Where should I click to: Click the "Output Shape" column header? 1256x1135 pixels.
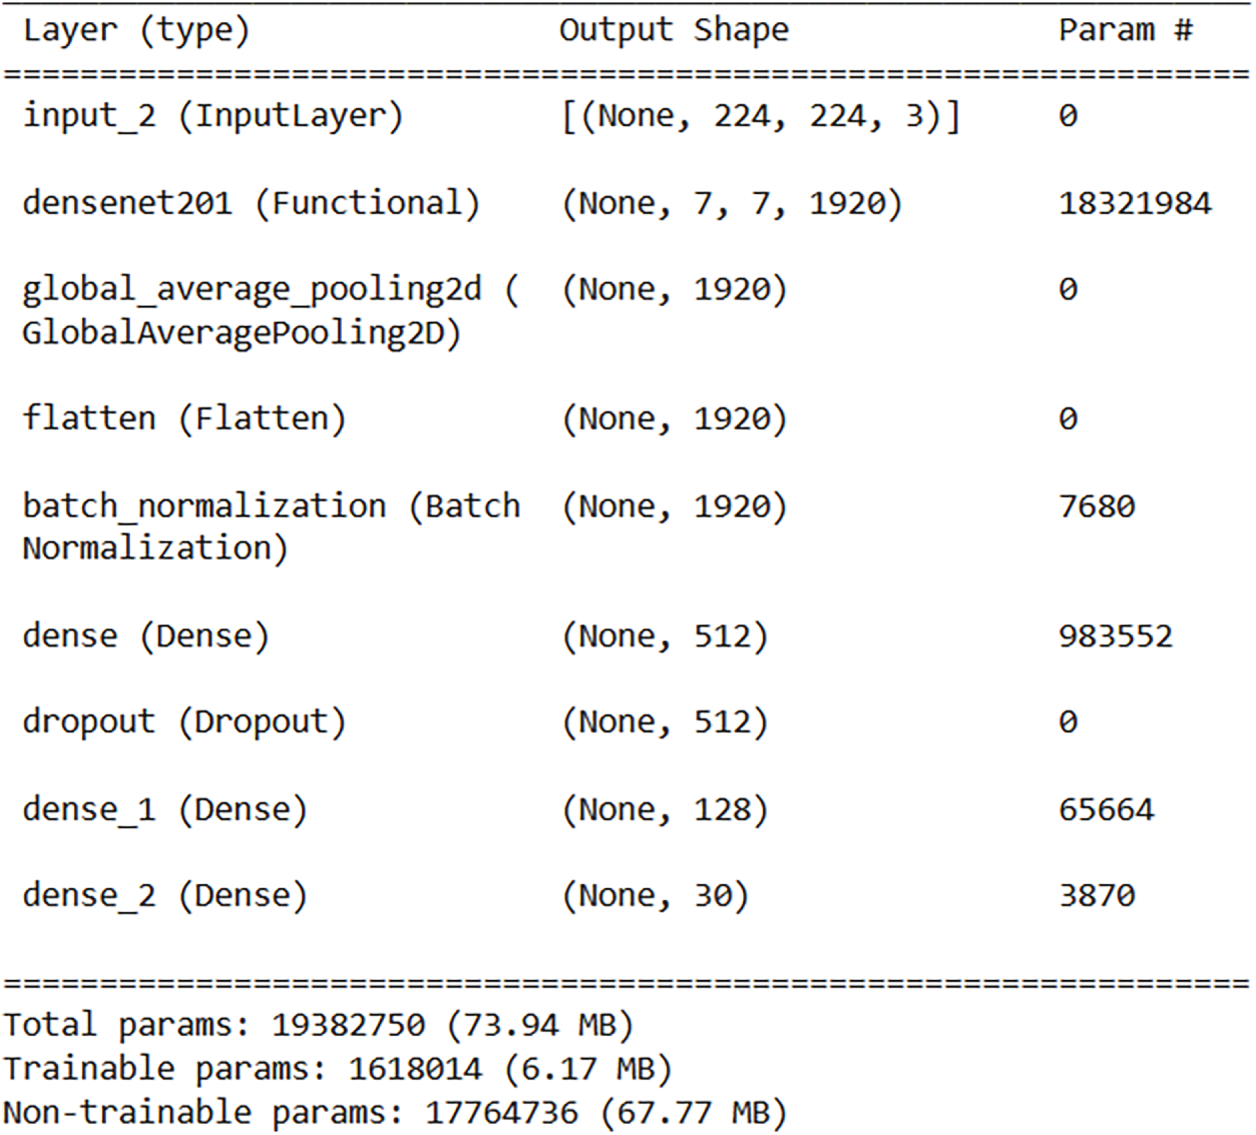(673, 30)
